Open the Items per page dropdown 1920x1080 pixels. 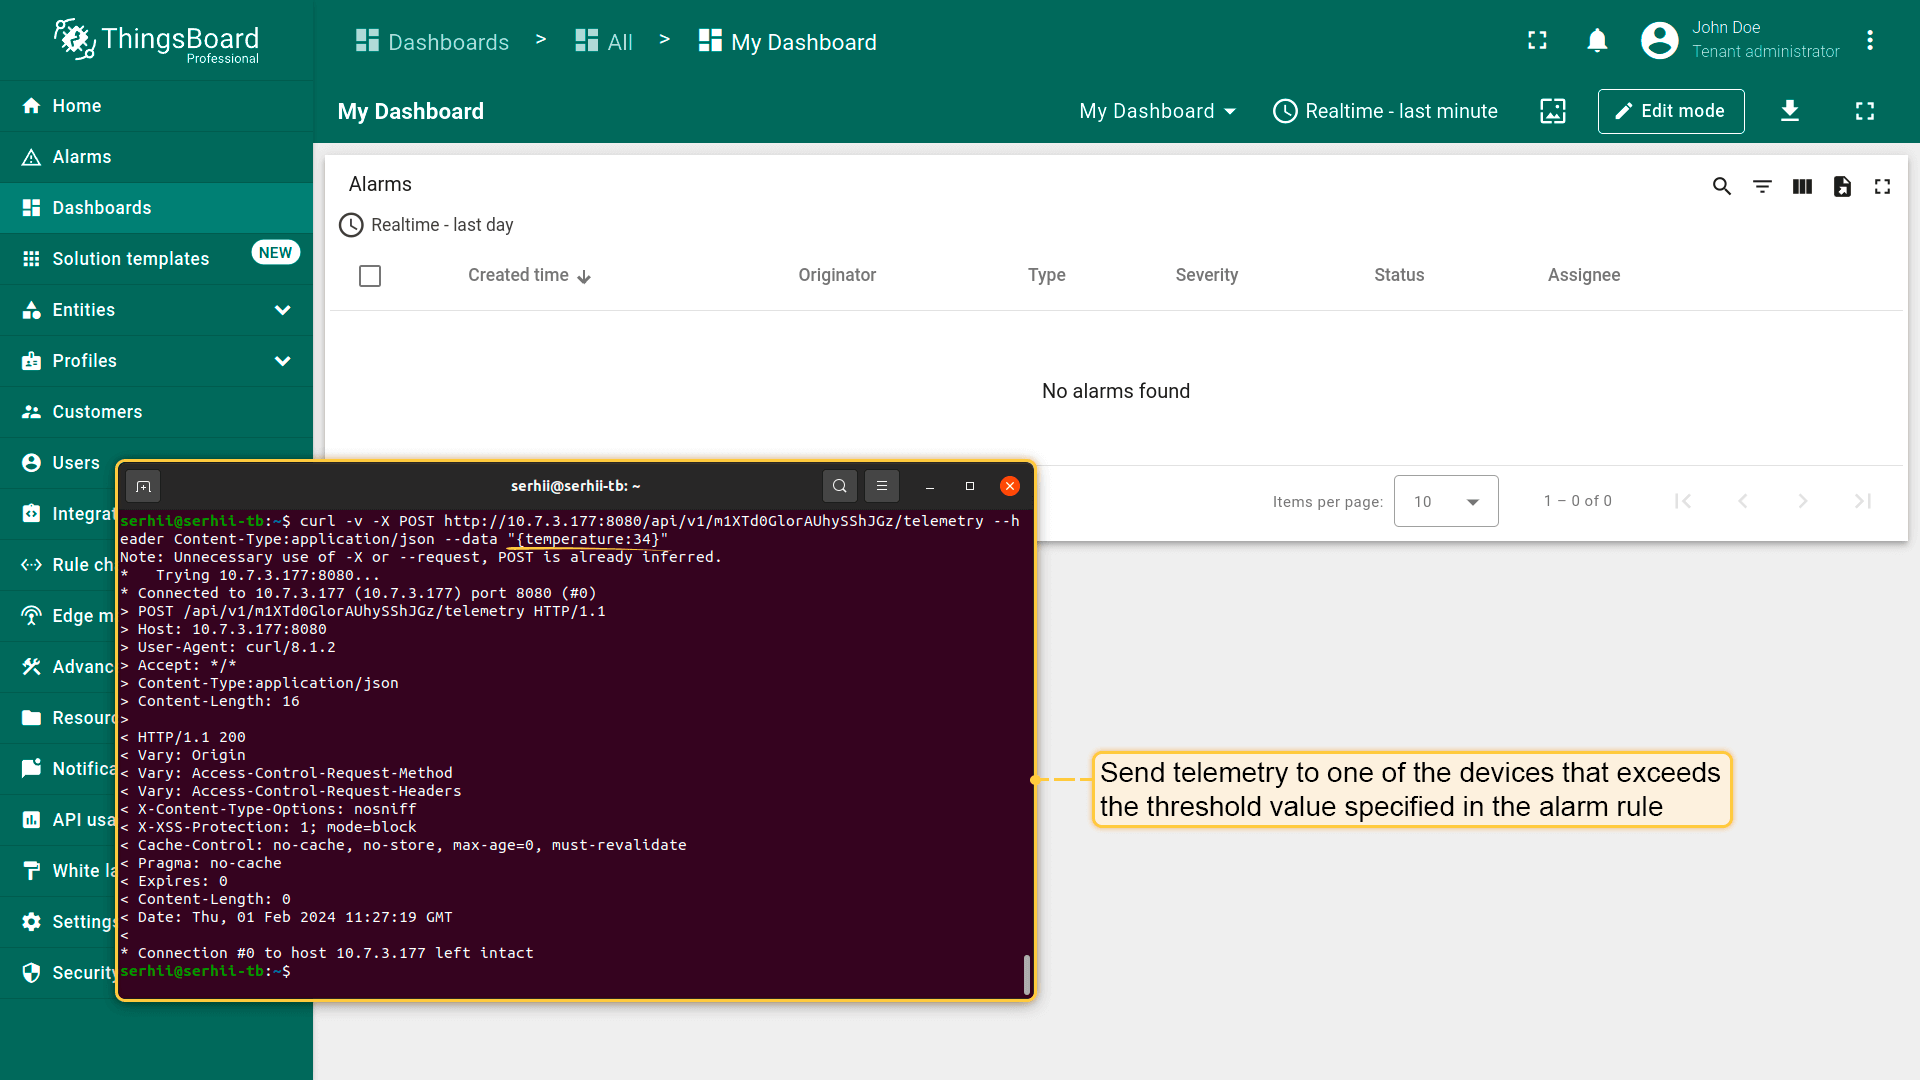coord(1446,501)
